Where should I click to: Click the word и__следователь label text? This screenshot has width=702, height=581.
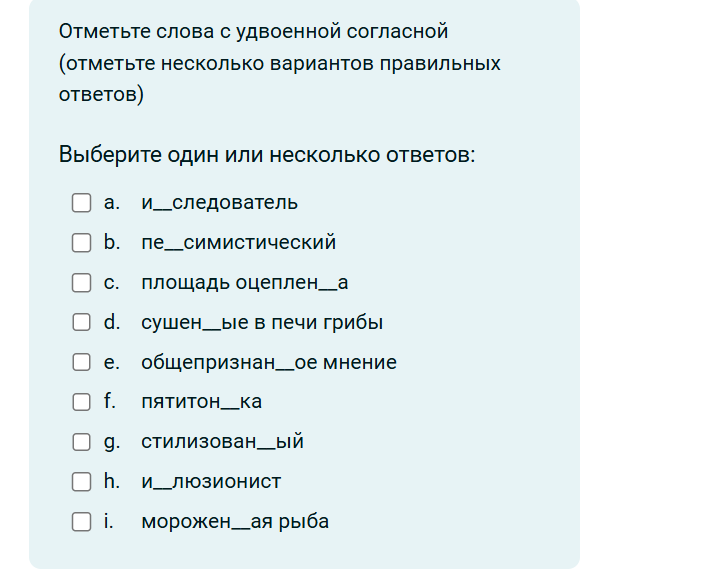219,203
